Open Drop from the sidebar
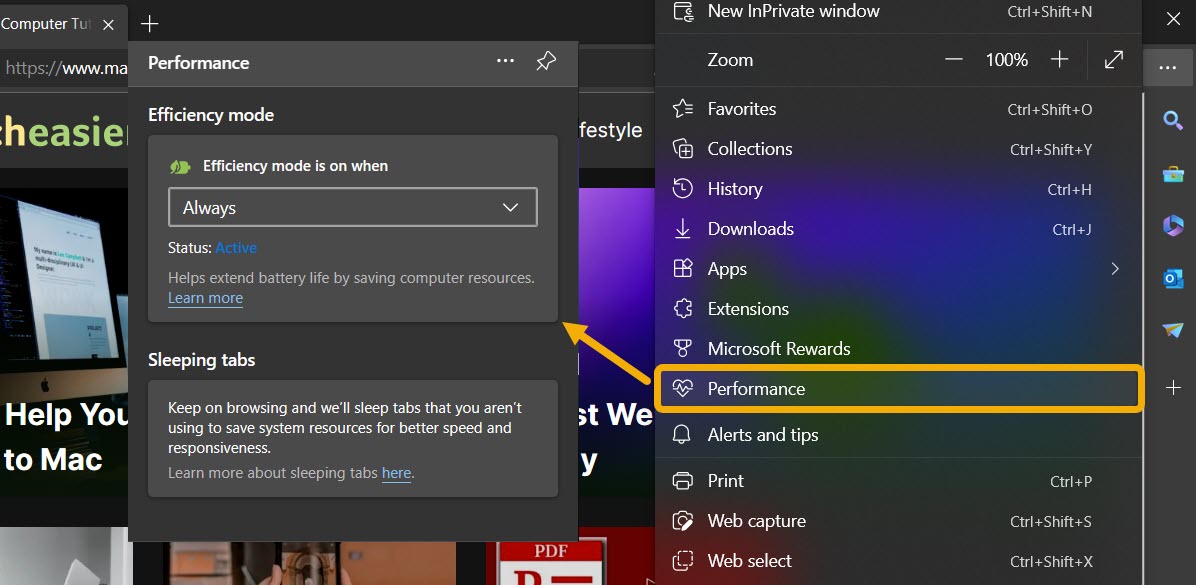The width and height of the screenshot is (1196, 585). coord(1175,330)
